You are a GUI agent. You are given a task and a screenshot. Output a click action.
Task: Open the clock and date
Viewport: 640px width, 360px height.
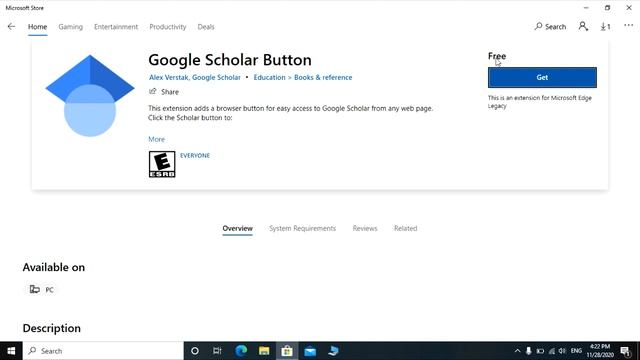pos(600,351)
